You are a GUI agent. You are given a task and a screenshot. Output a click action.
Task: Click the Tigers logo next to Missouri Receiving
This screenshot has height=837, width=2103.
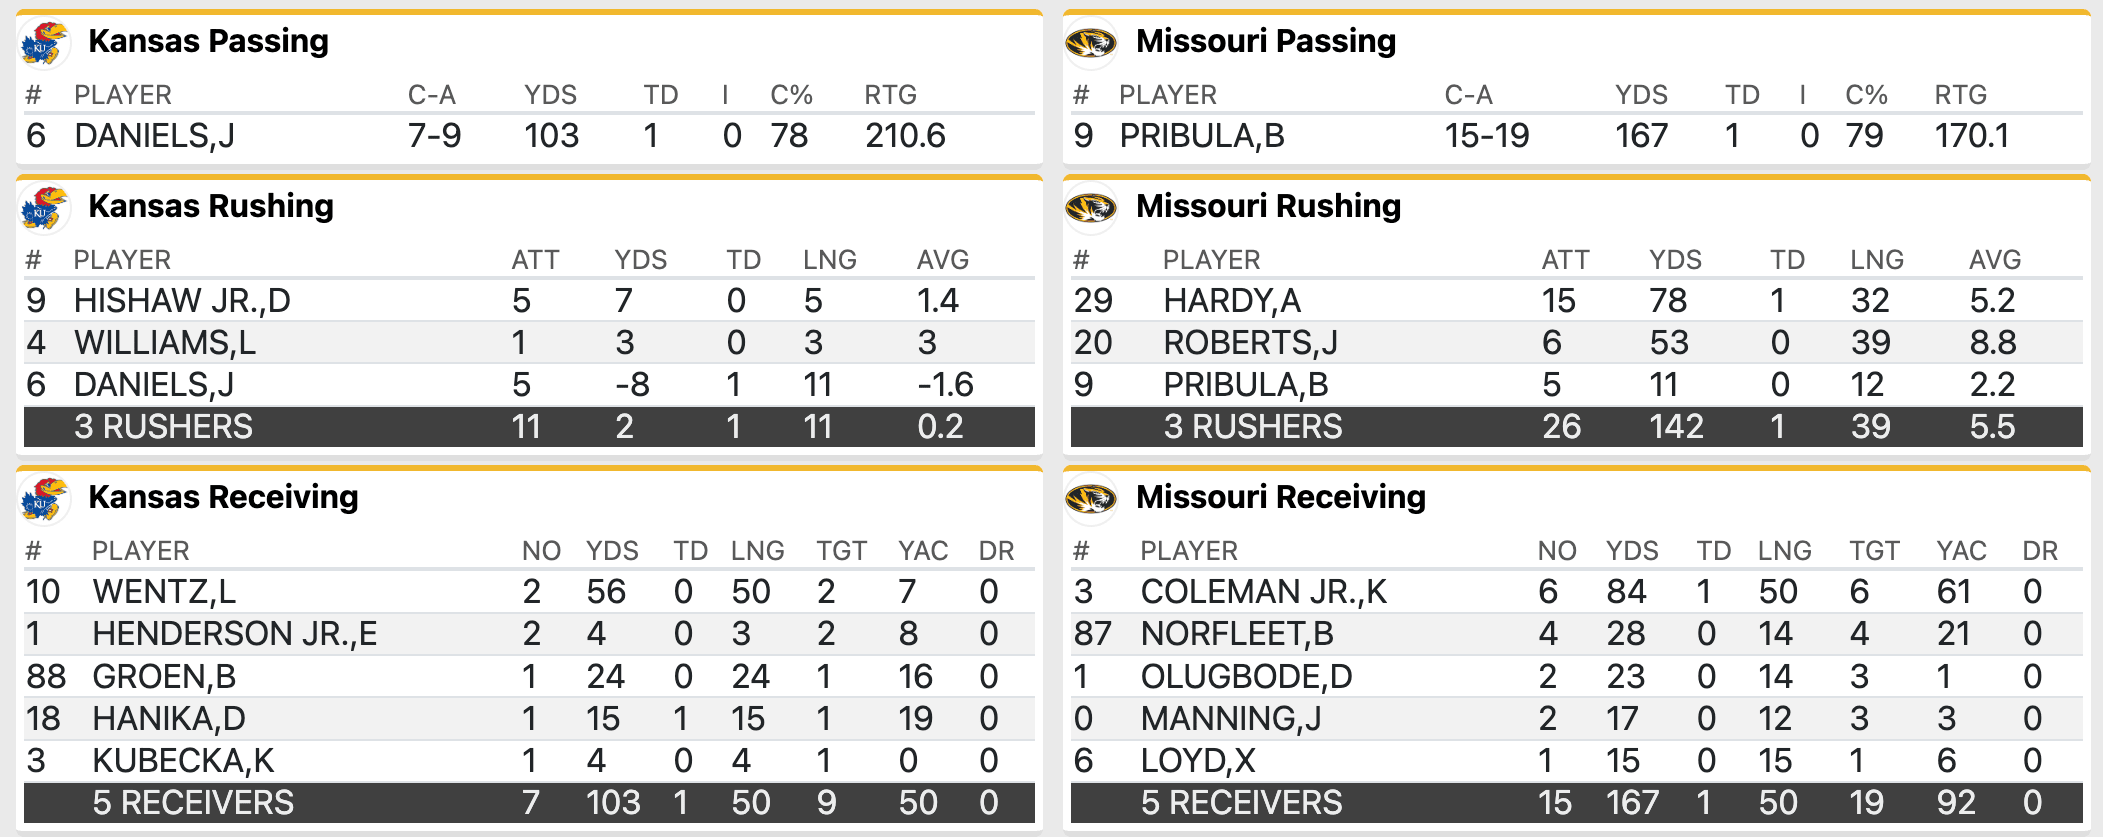[x=1091, y=499]
